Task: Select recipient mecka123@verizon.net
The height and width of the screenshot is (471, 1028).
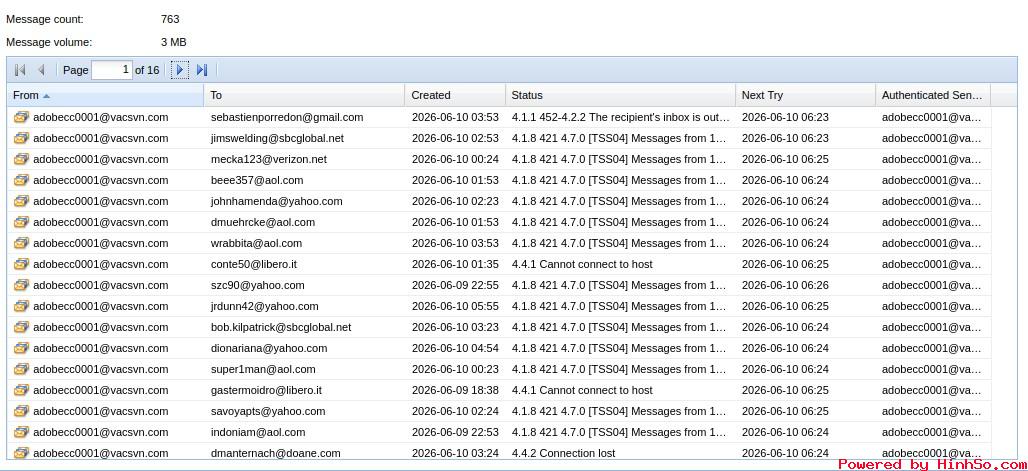Action: coord(269,159)
